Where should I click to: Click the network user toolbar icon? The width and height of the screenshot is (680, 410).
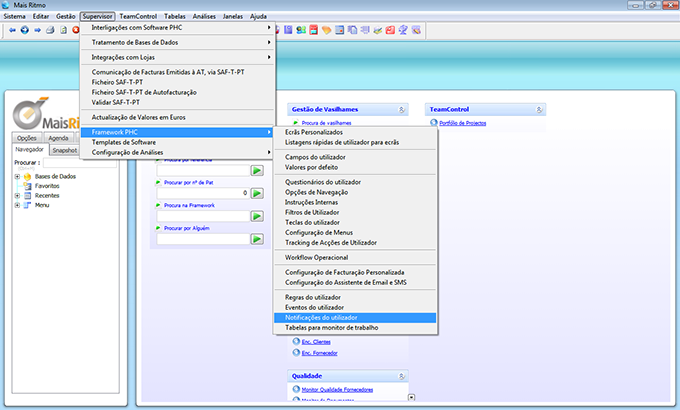403,30
